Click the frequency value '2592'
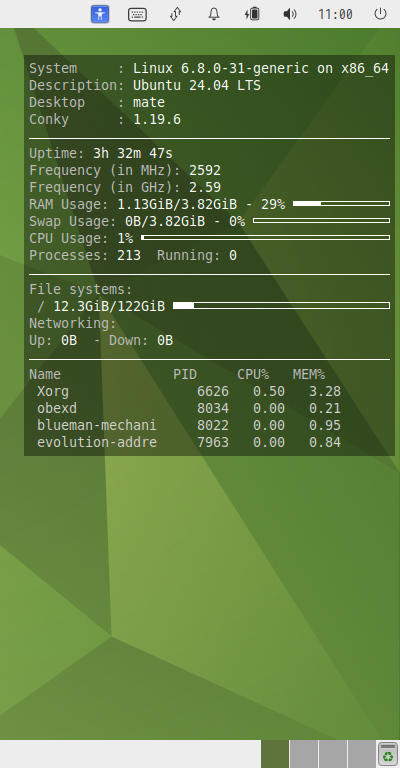 [205, 170]
